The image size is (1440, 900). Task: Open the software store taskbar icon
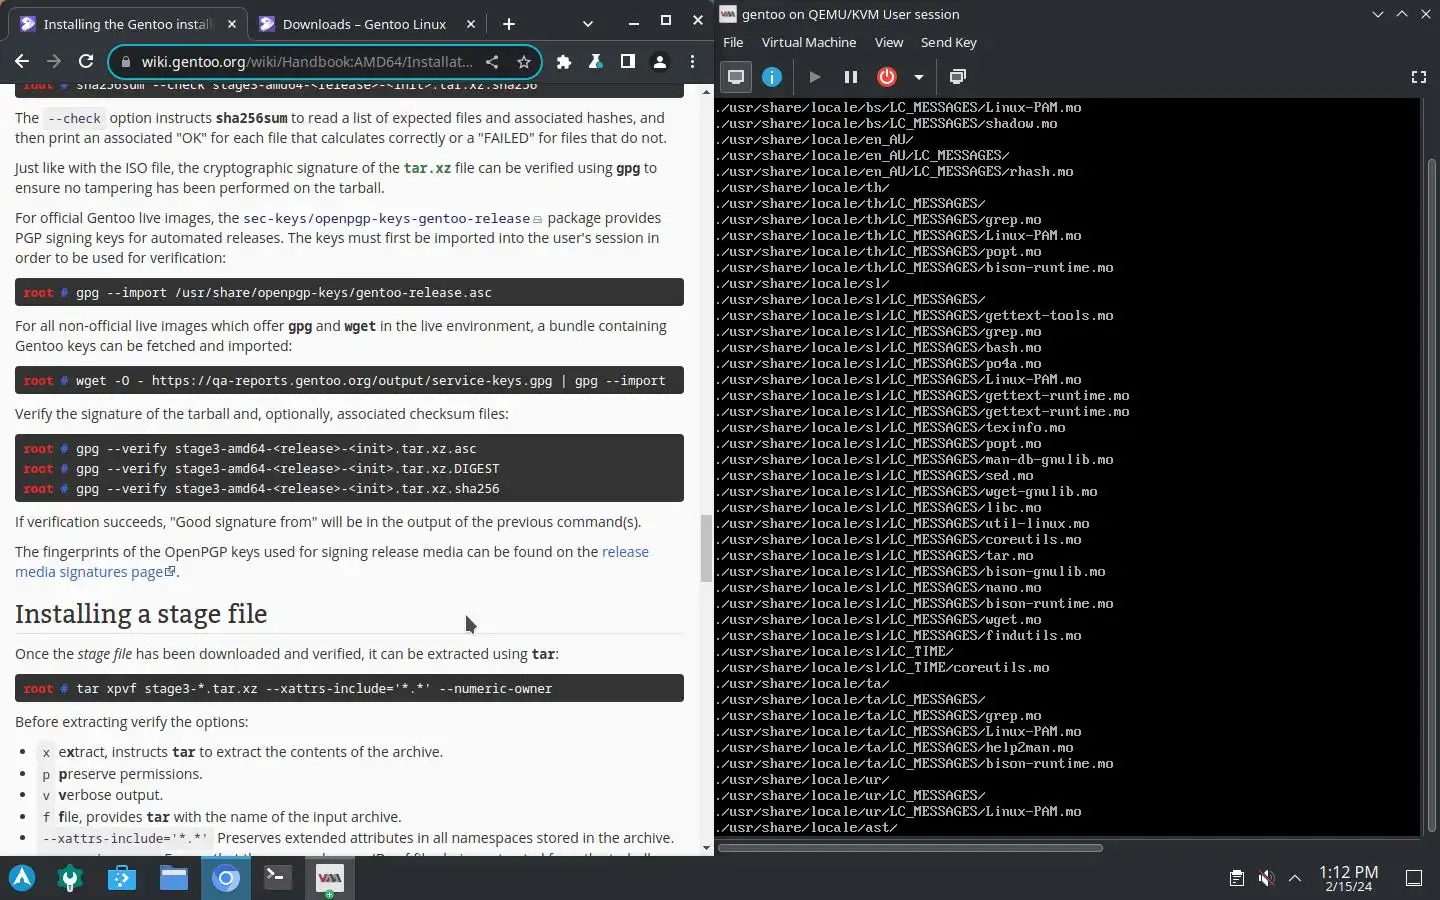tap(122, 878)
